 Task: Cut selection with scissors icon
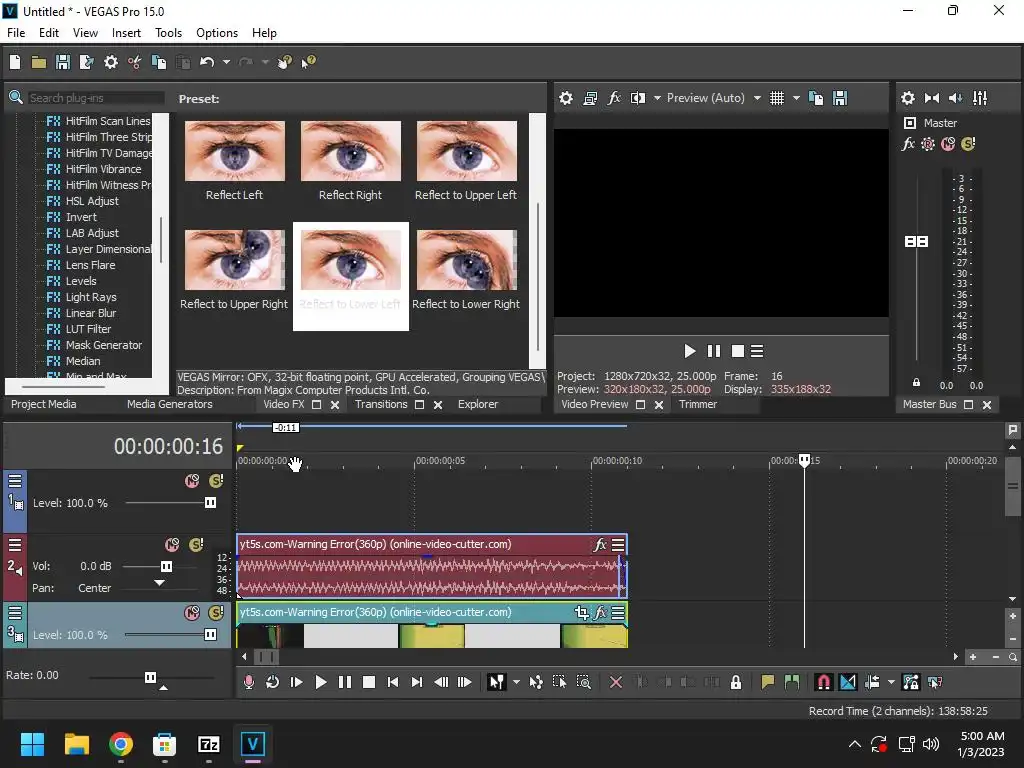click(x=135, y=62)
